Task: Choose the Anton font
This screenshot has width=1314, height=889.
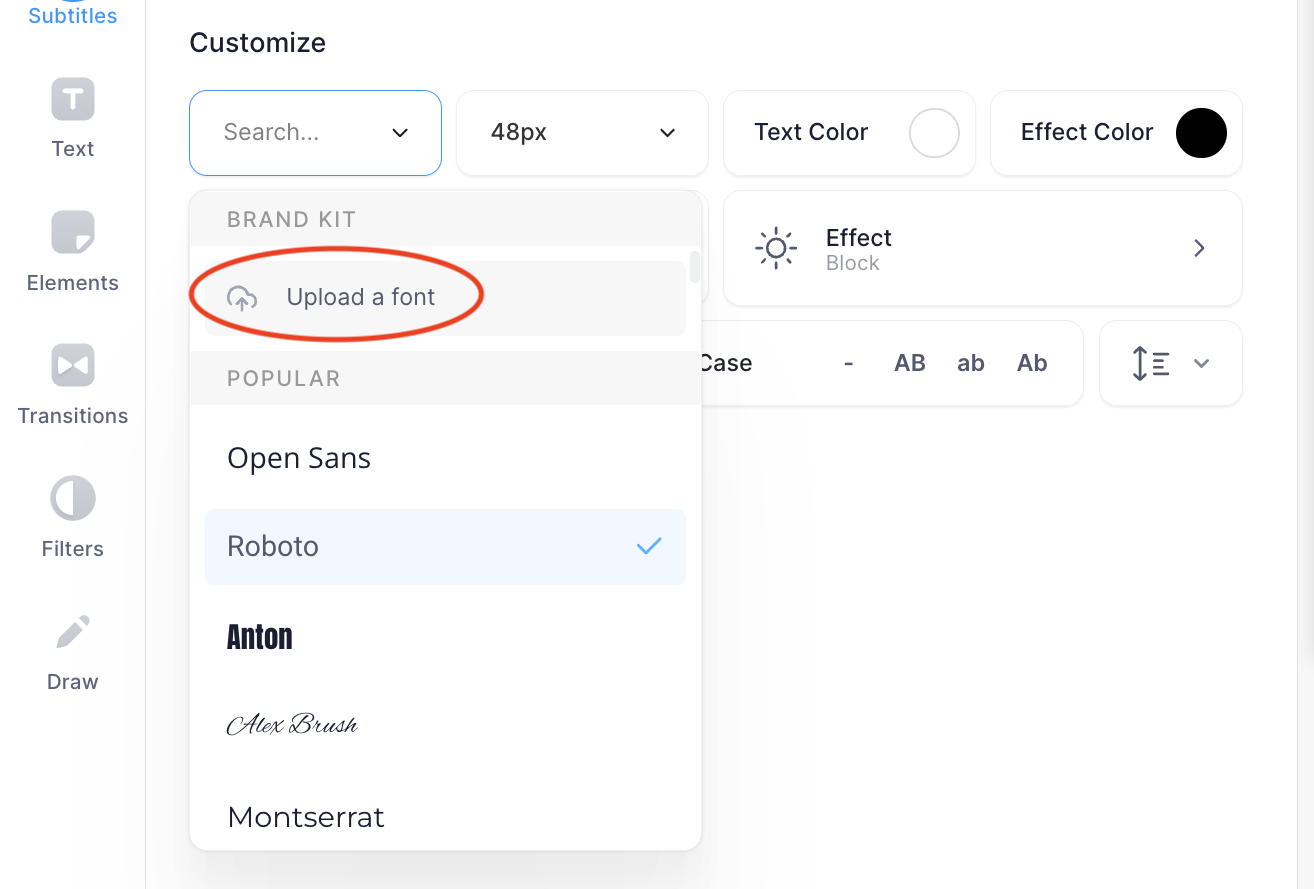Action: [259, 637]
